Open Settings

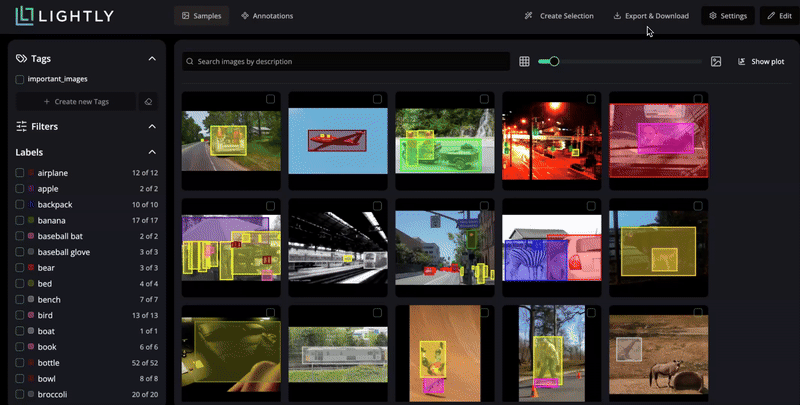click(x=728, y=16)
